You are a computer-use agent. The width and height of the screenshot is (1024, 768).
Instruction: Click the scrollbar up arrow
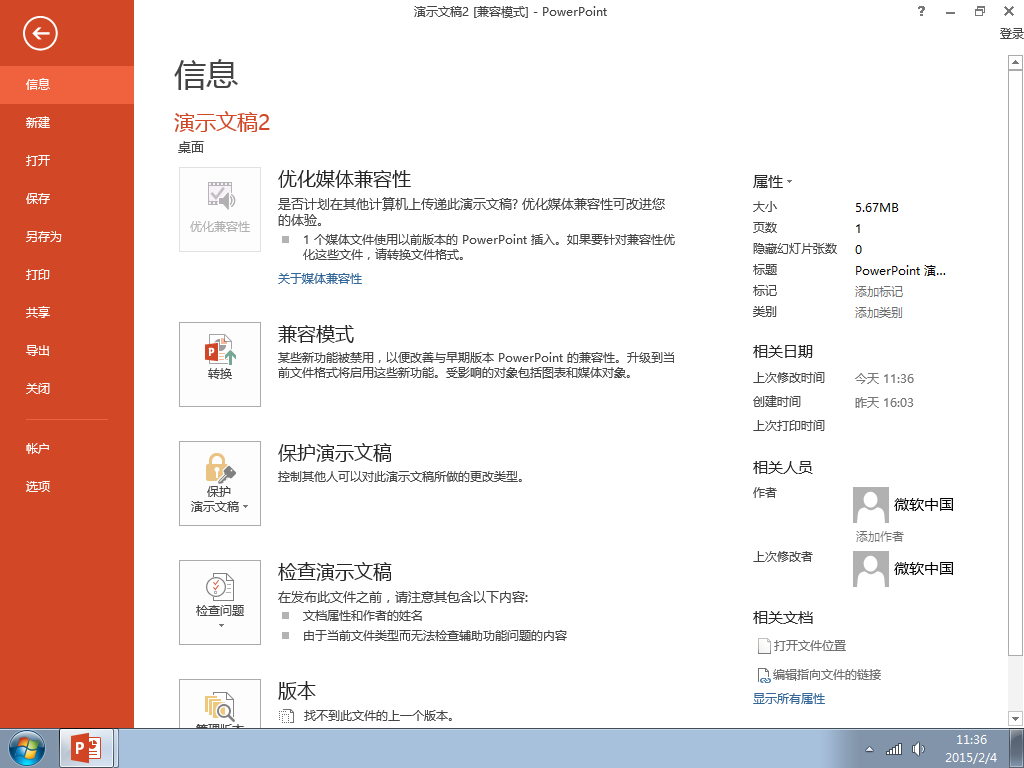1015,63
